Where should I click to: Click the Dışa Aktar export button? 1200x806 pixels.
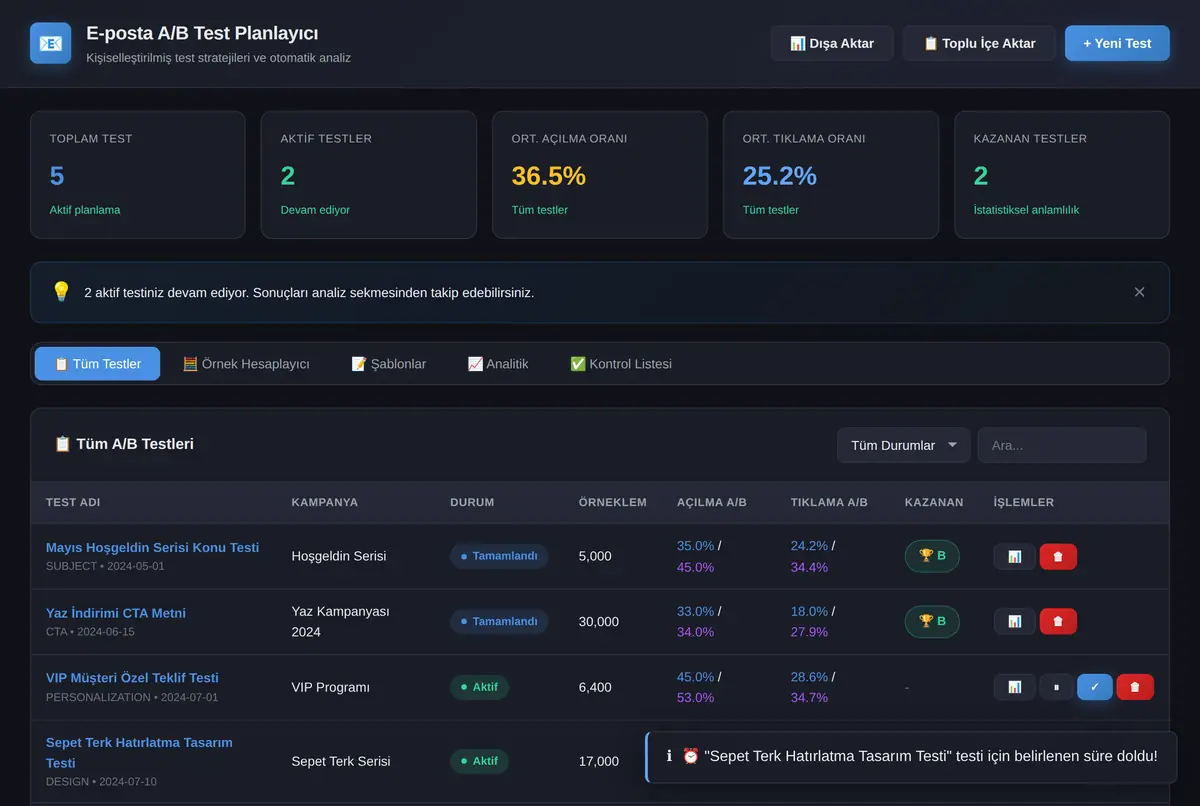[x=832, y=43]
